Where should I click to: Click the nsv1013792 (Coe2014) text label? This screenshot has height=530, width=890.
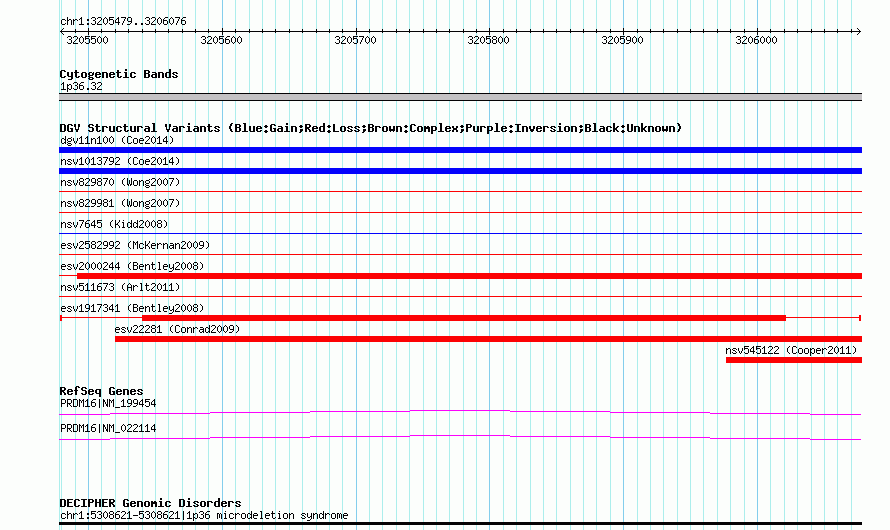[120, 161]
